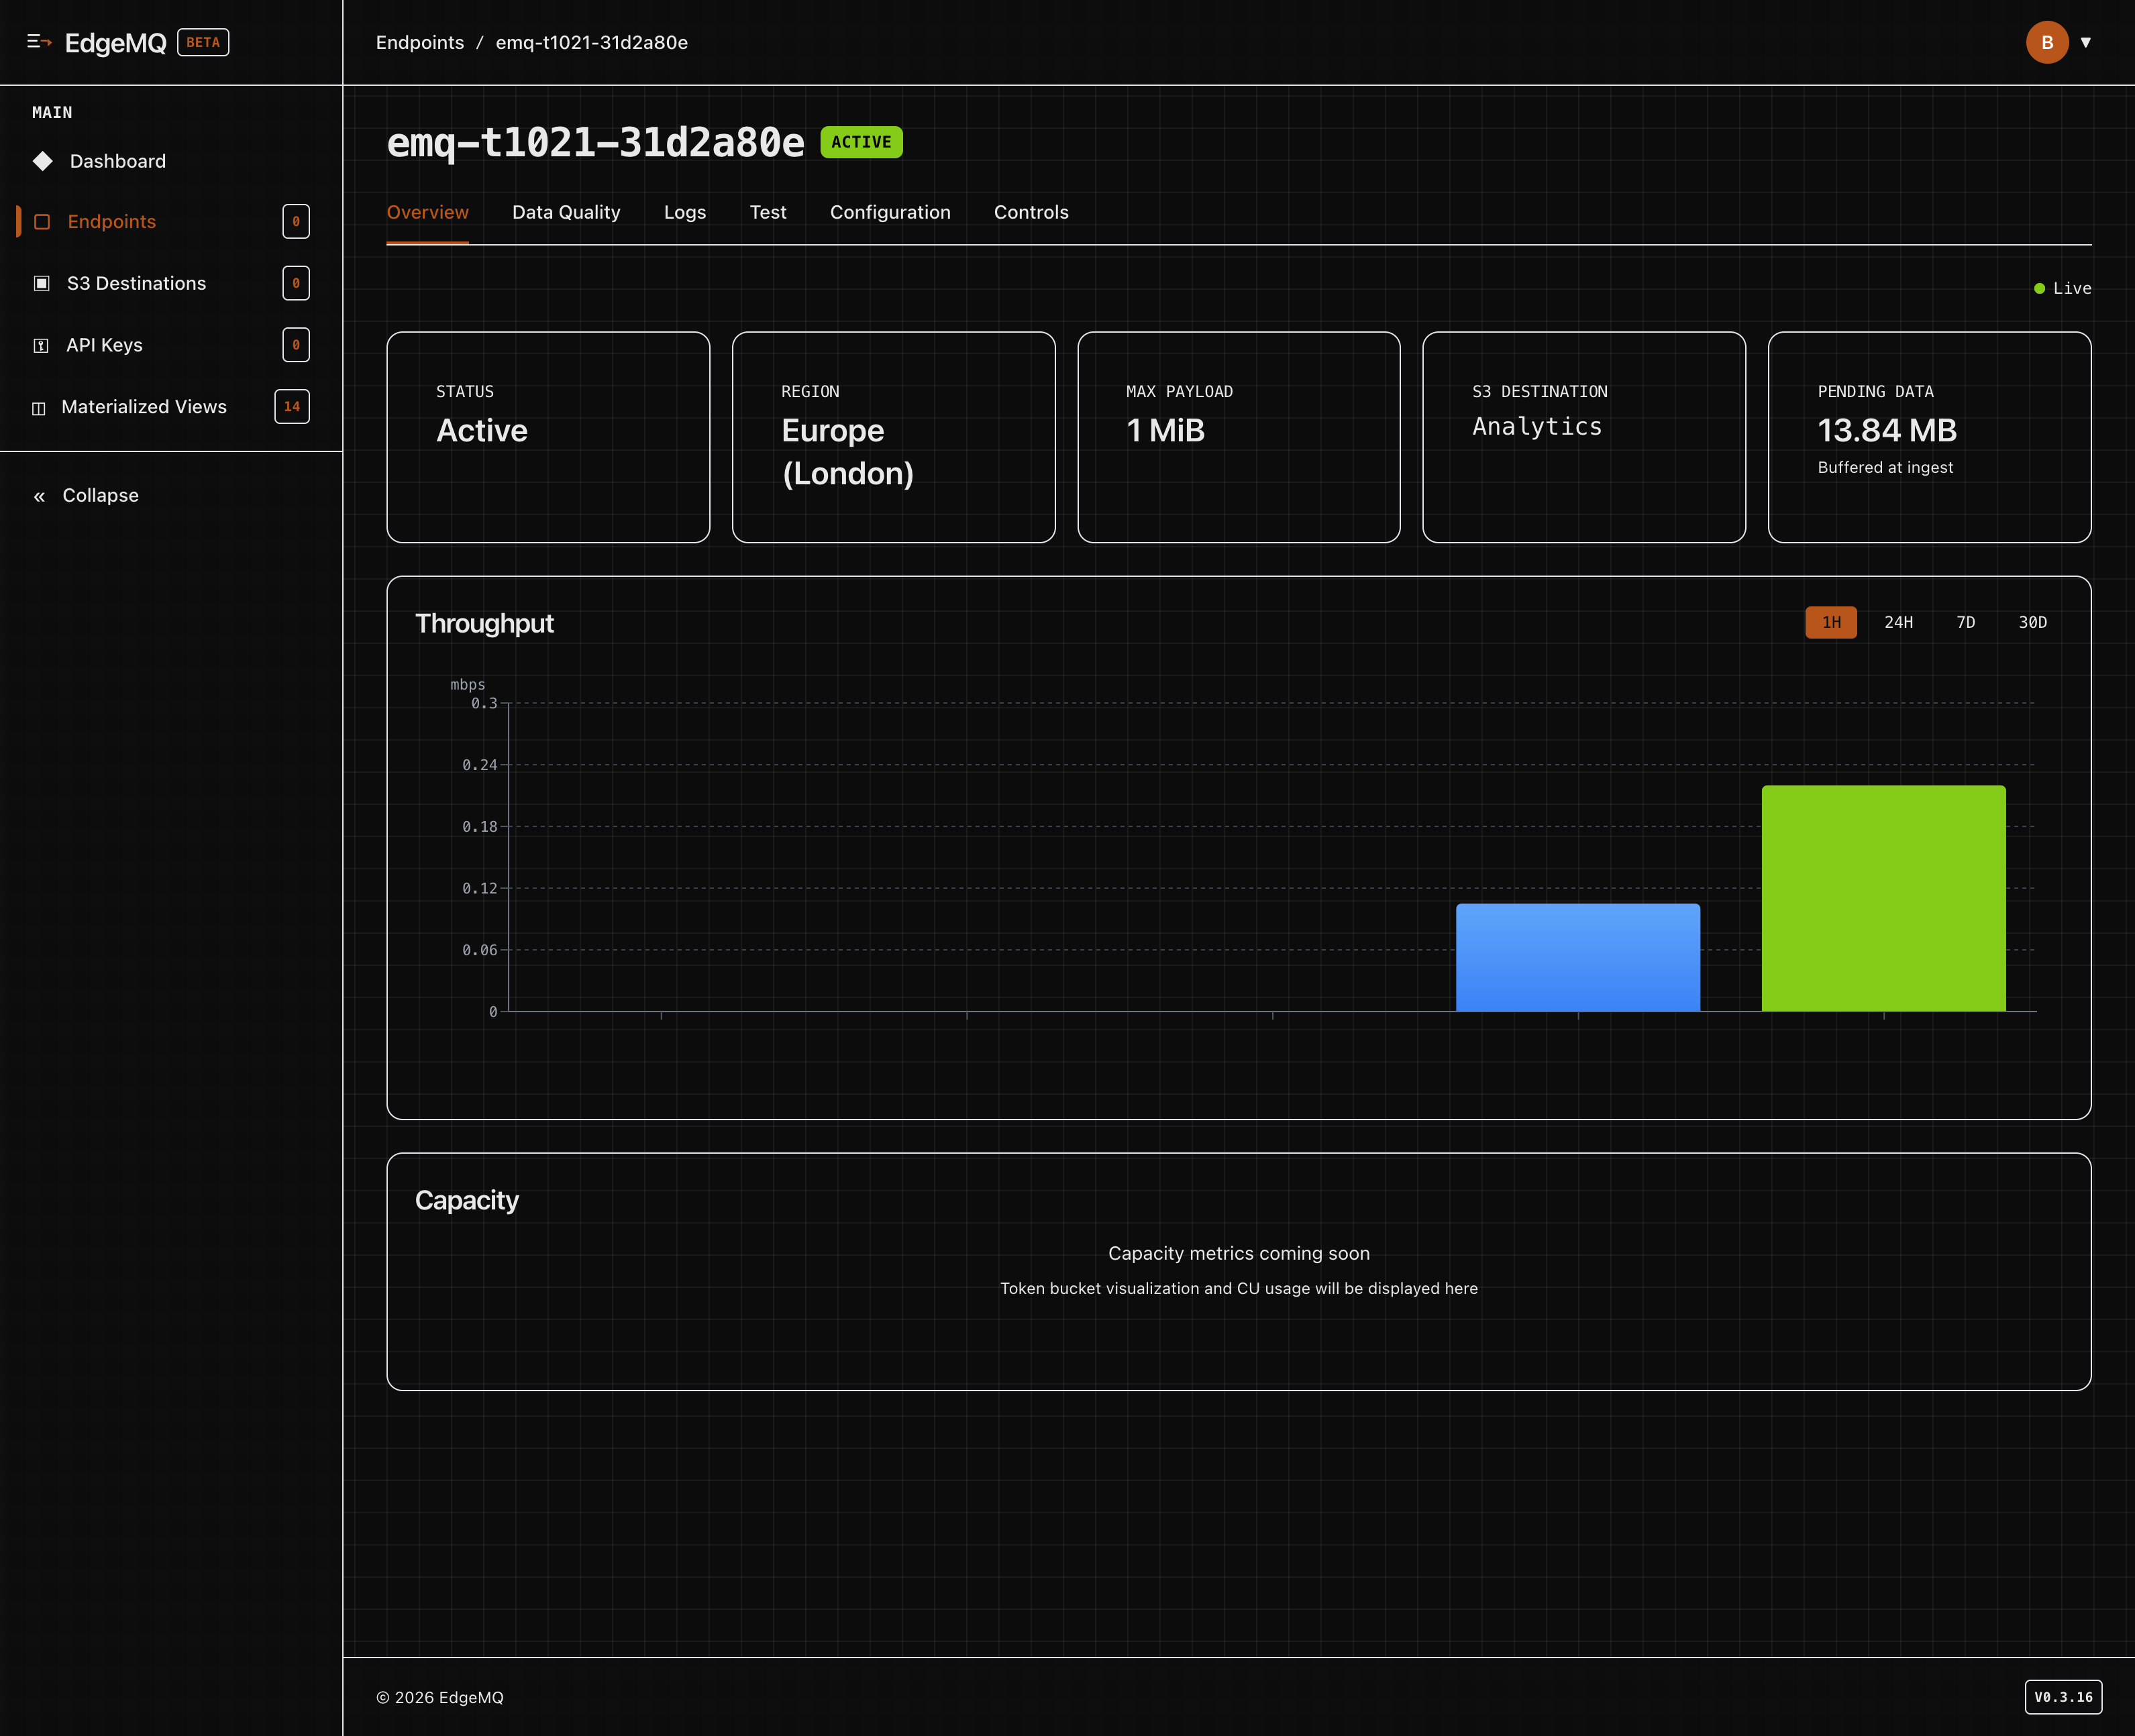Open the user avatar marked B
The width and height of the screenshot is (2135, 1736).
[2046, 42]
